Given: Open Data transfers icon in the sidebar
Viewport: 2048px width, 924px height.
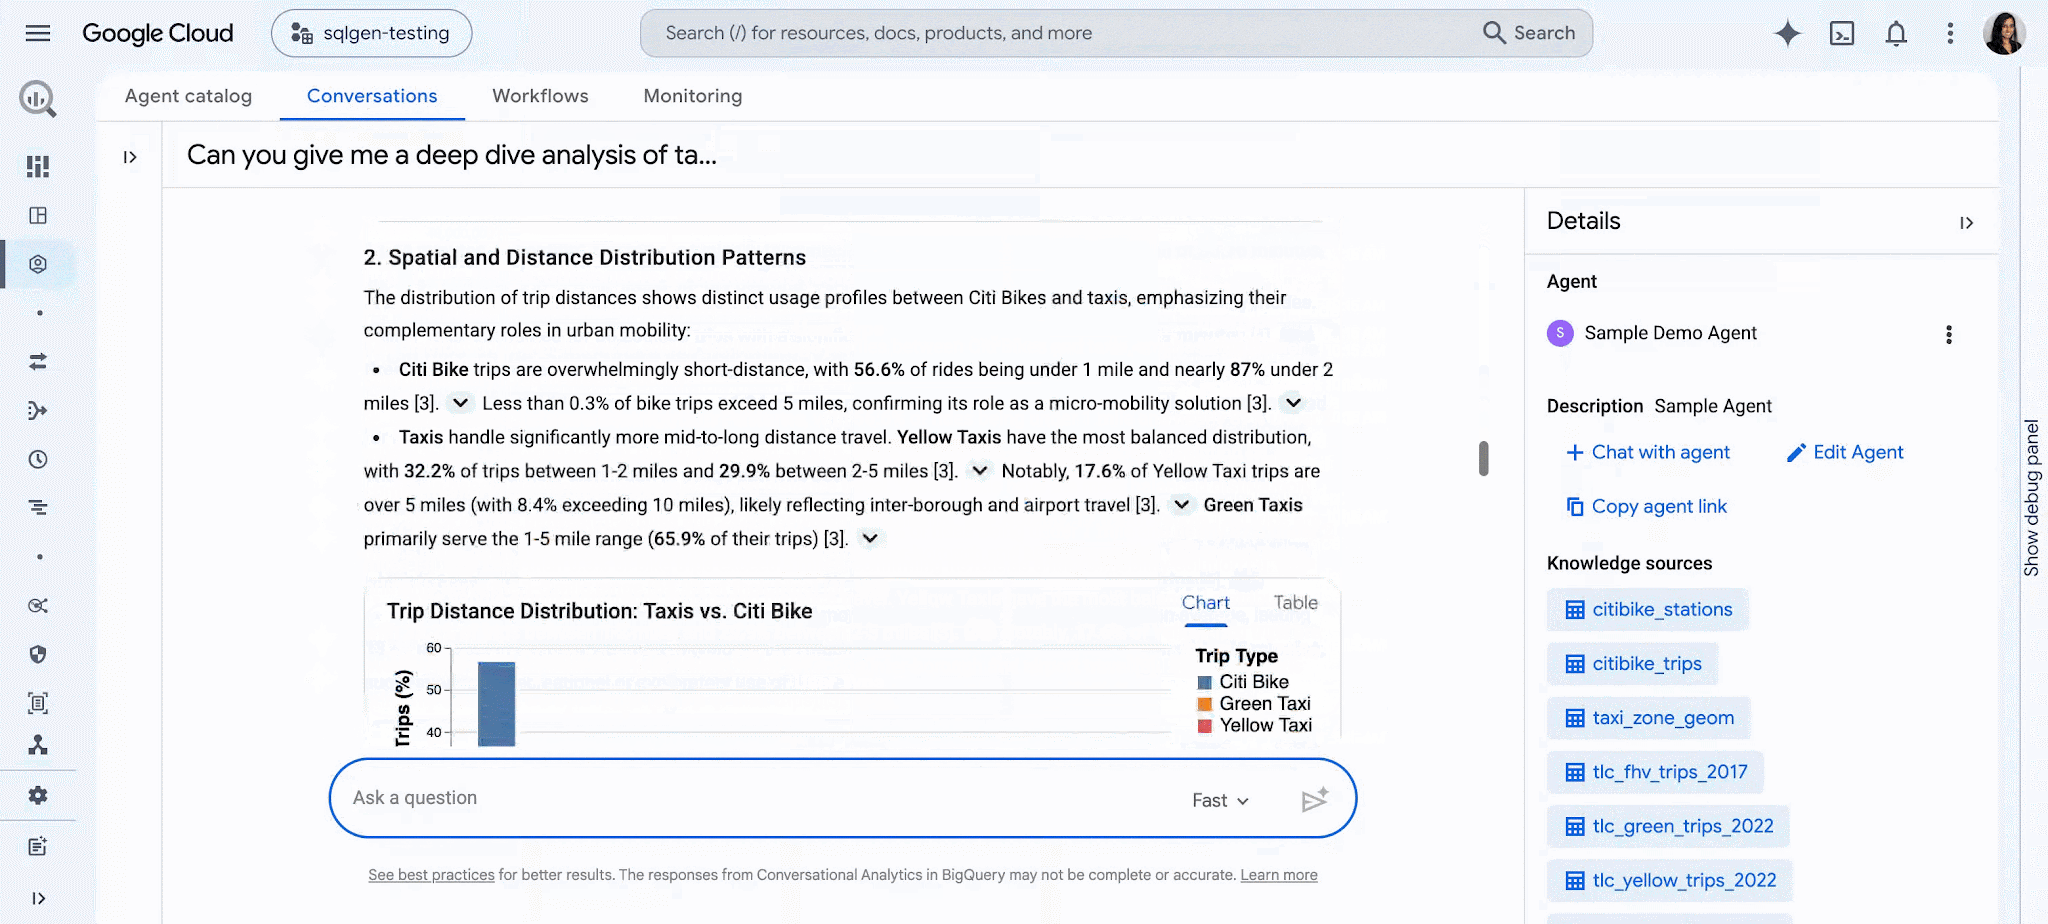Looking at the screenshot, I should 38,361.
